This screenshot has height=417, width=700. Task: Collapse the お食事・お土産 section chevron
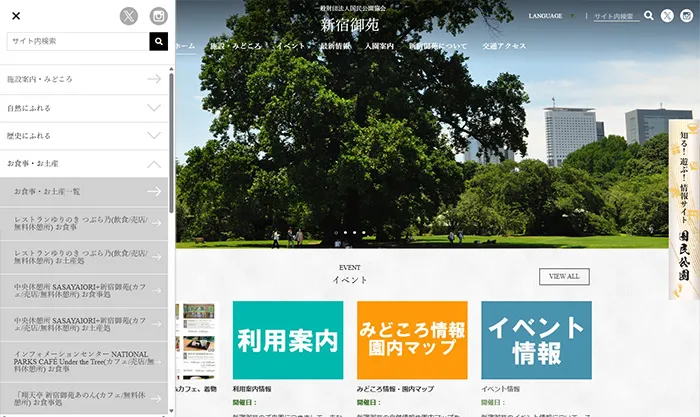pyautogui.click(x=154, y=163)
